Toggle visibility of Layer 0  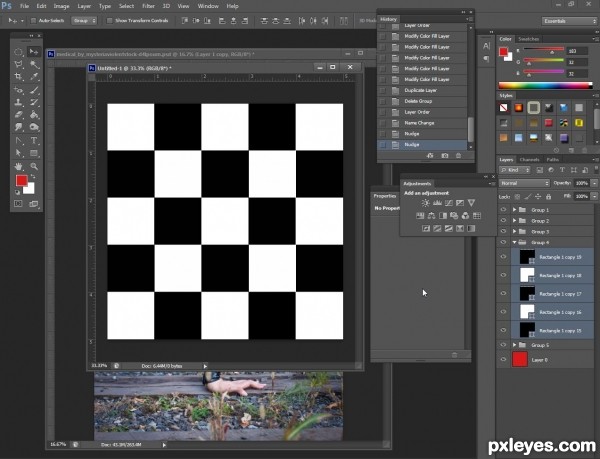[x=503, y=360]
